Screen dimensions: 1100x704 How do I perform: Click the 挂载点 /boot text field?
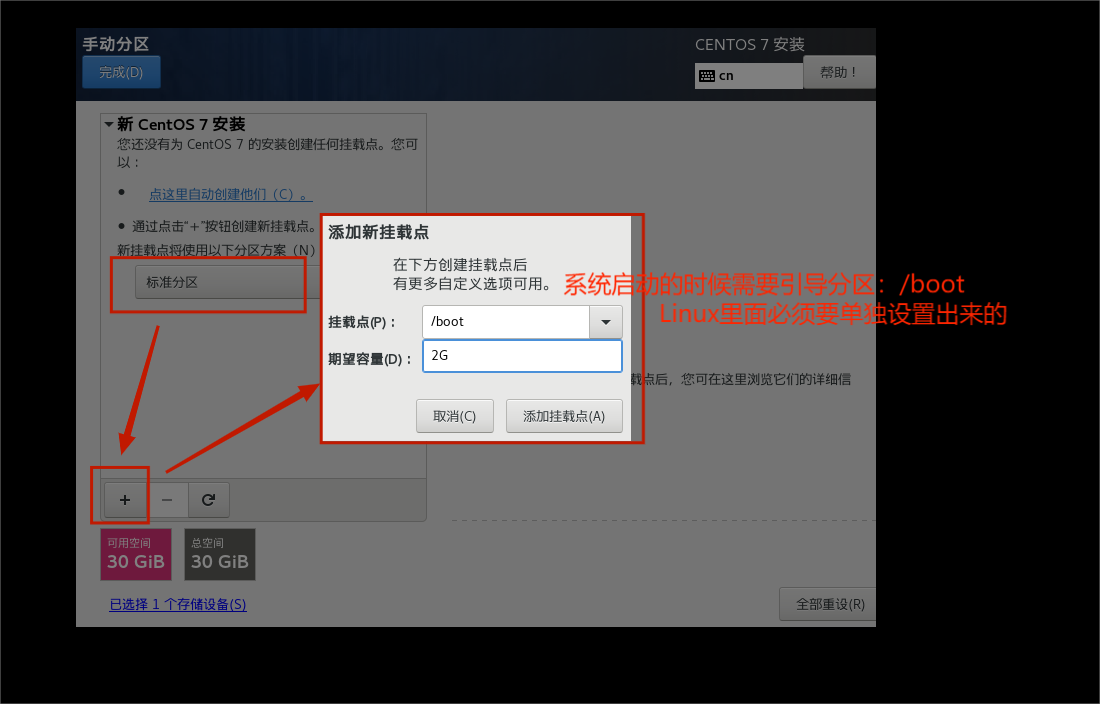point(506,323)
